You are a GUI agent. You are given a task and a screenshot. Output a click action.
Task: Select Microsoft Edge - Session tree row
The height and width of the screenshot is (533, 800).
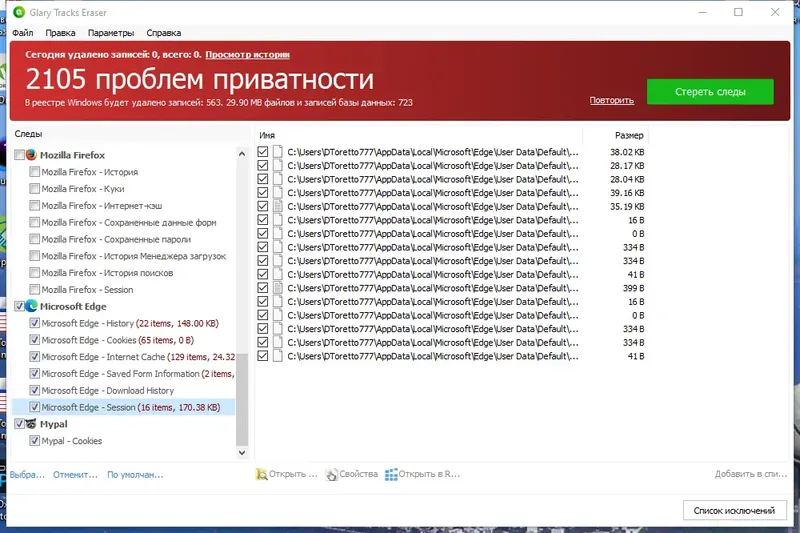click(x=123, y=407)
